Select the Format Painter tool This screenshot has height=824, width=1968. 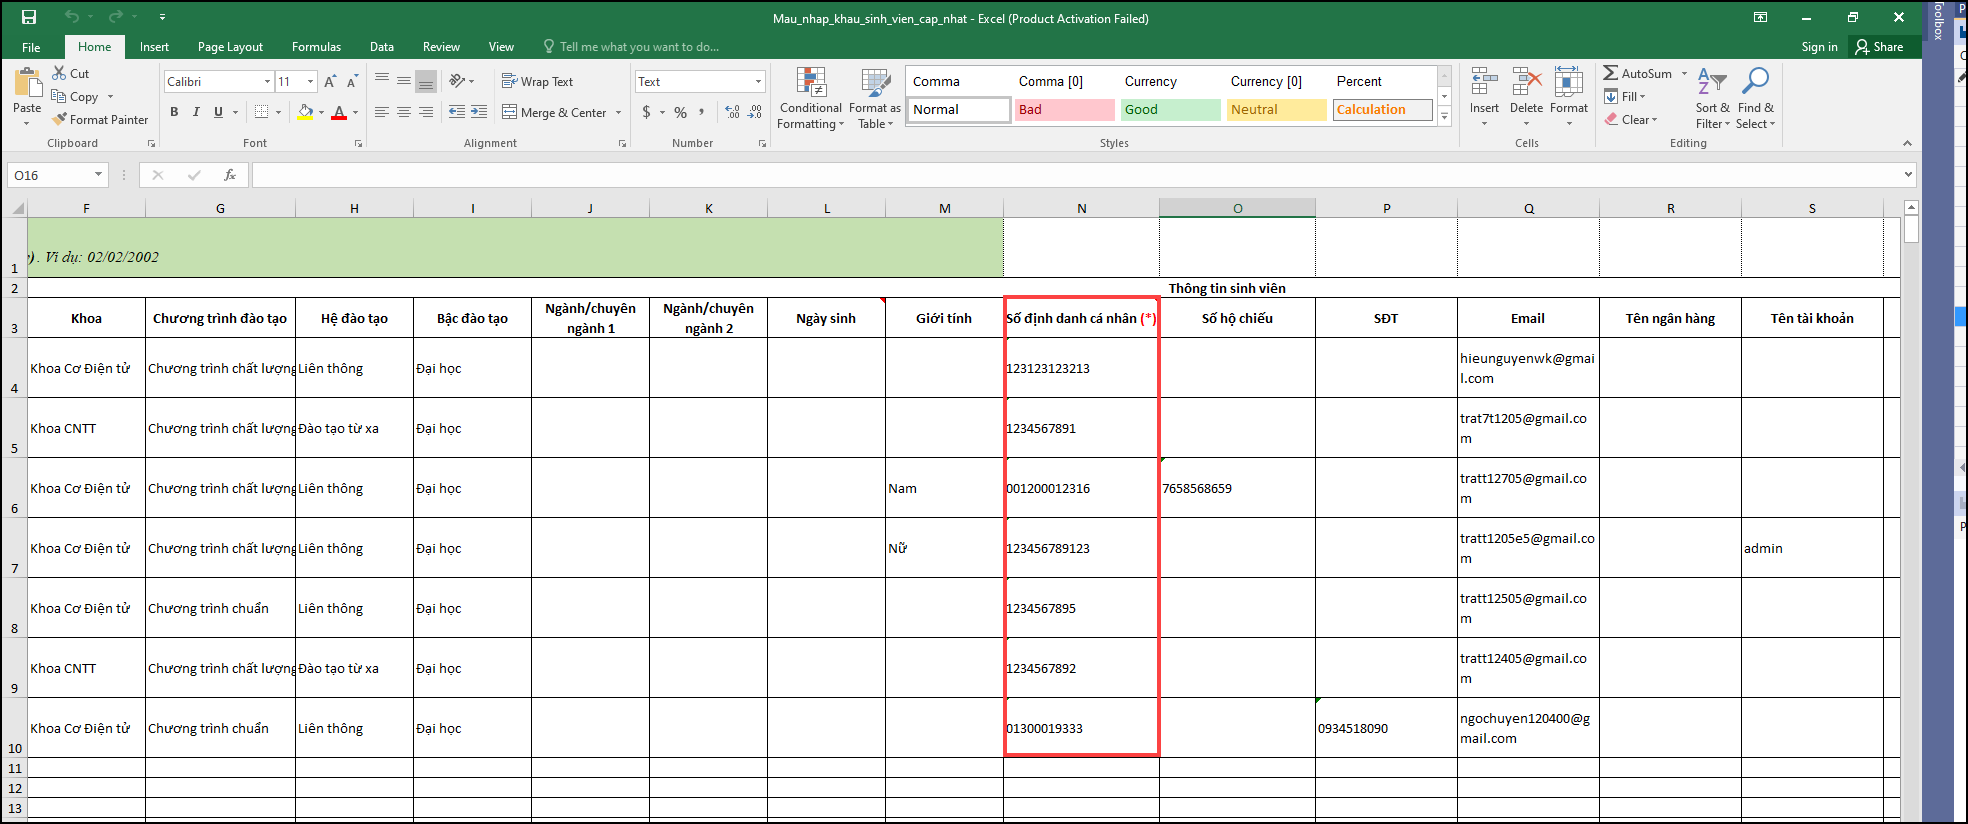click(100, 119)
